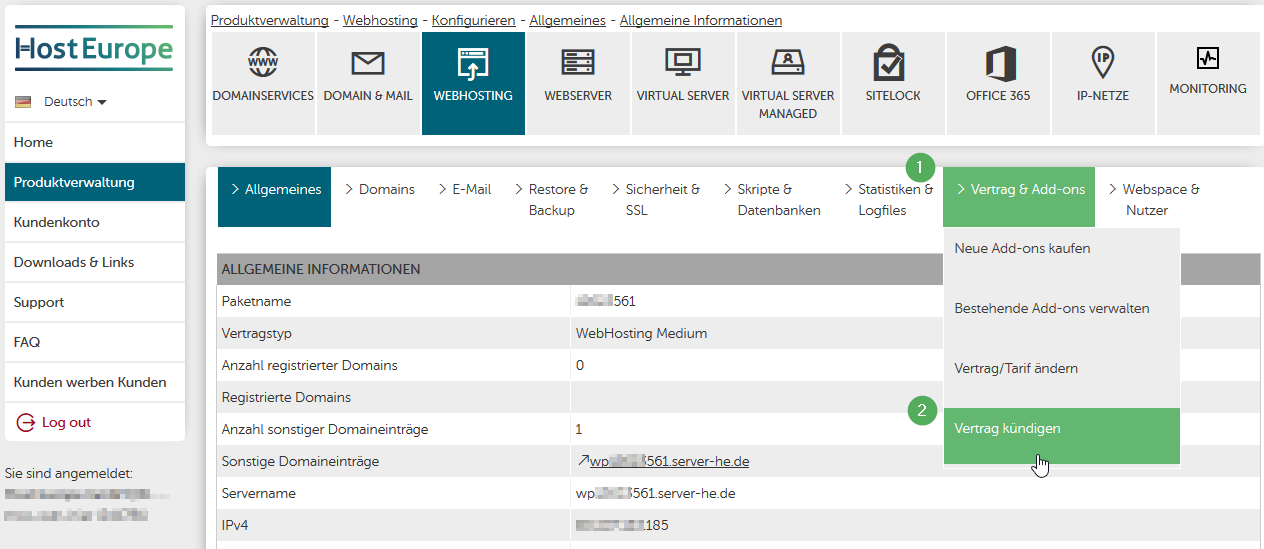The height and width of the screenshot is (549, 1264).
Task: Click Registrierte Domains label
Action: [x=286, y=397]
